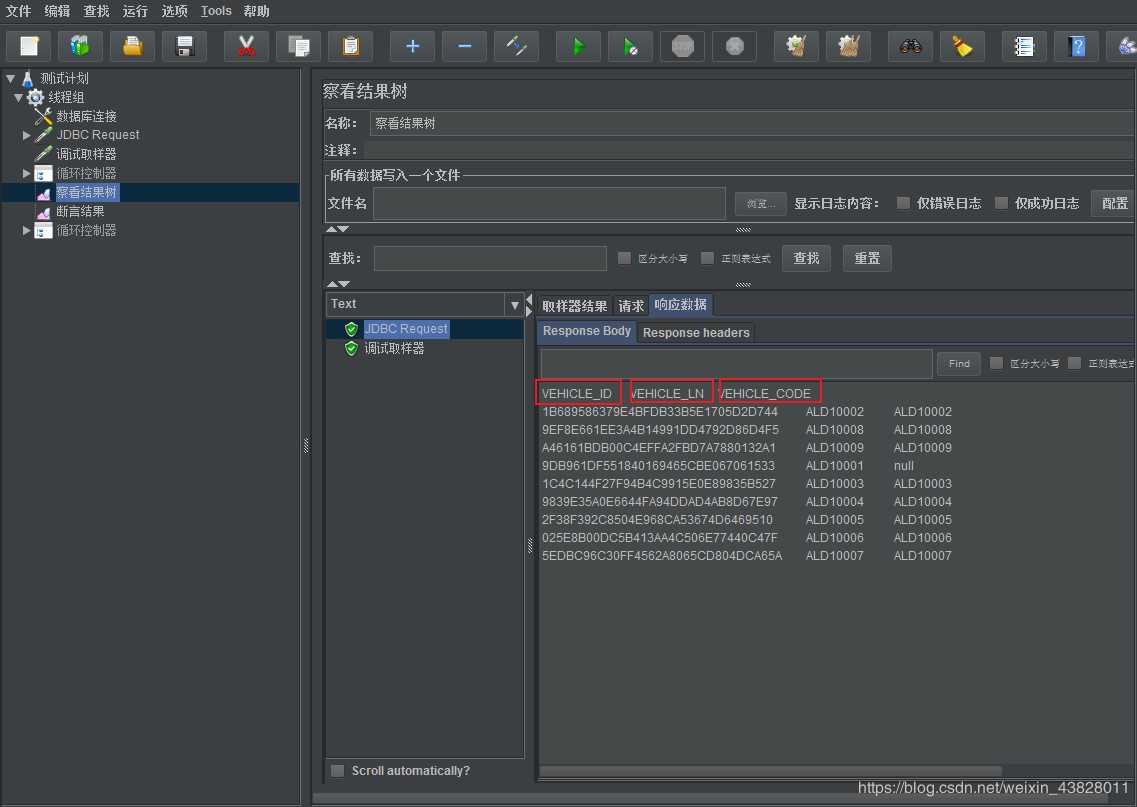Clear results with the first broom-gear icon
Viewport: 1137px width, 807px height.
tap(796, 46)
